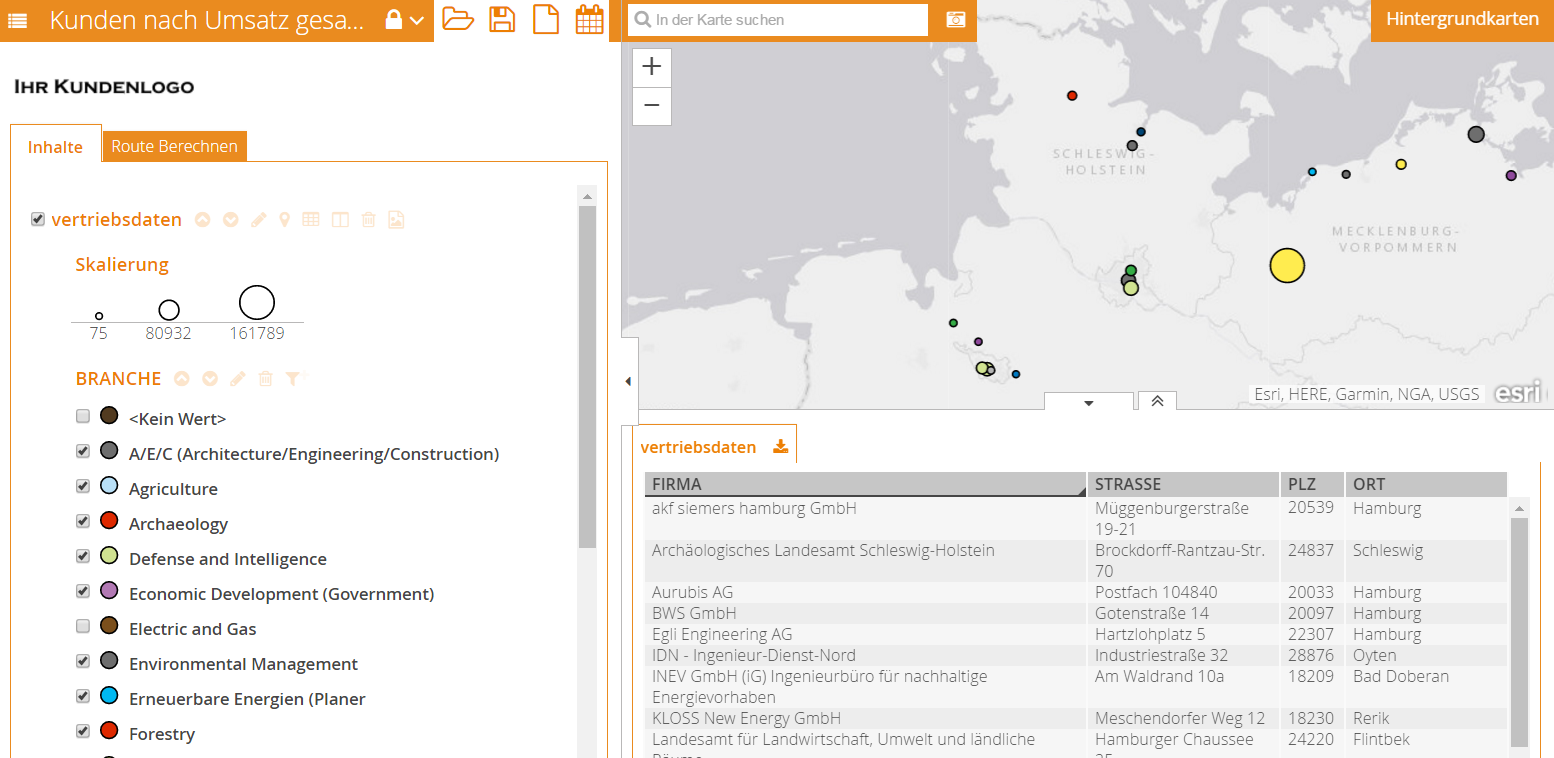Open the lock dropdown beside the map title
The width and height of the screenshot is (1554, 758).
click(405, 21)
